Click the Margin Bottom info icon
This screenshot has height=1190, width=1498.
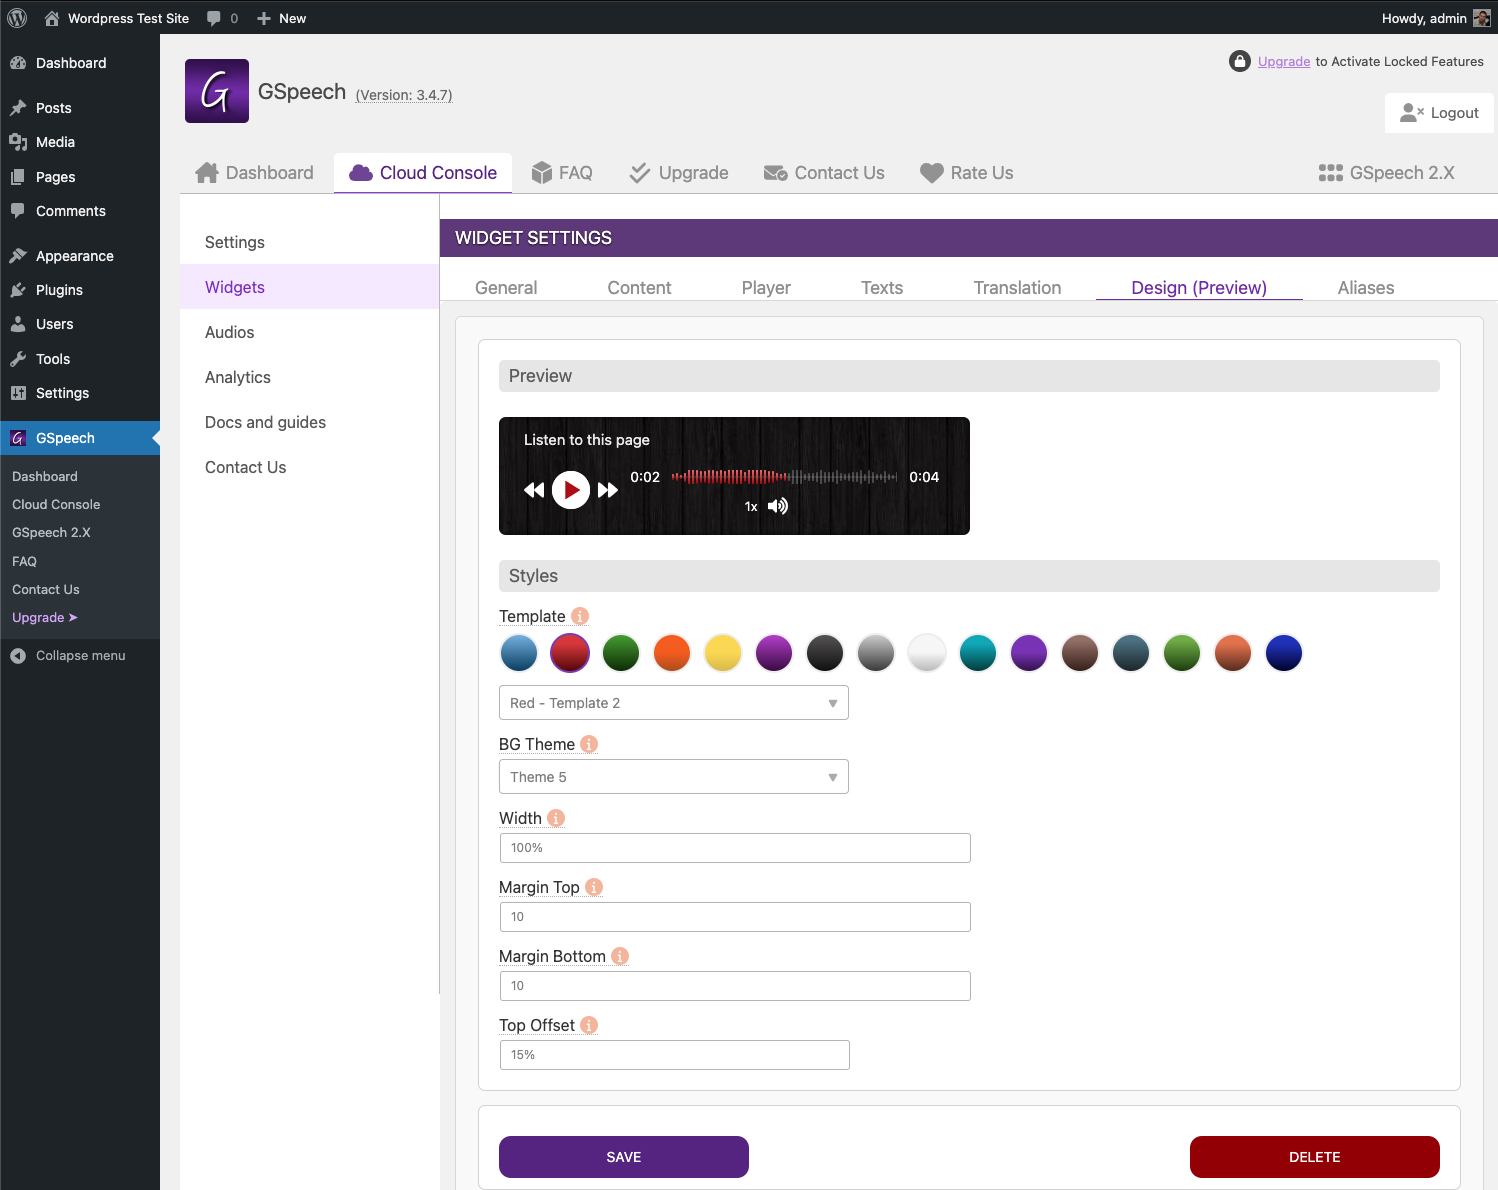620,956
